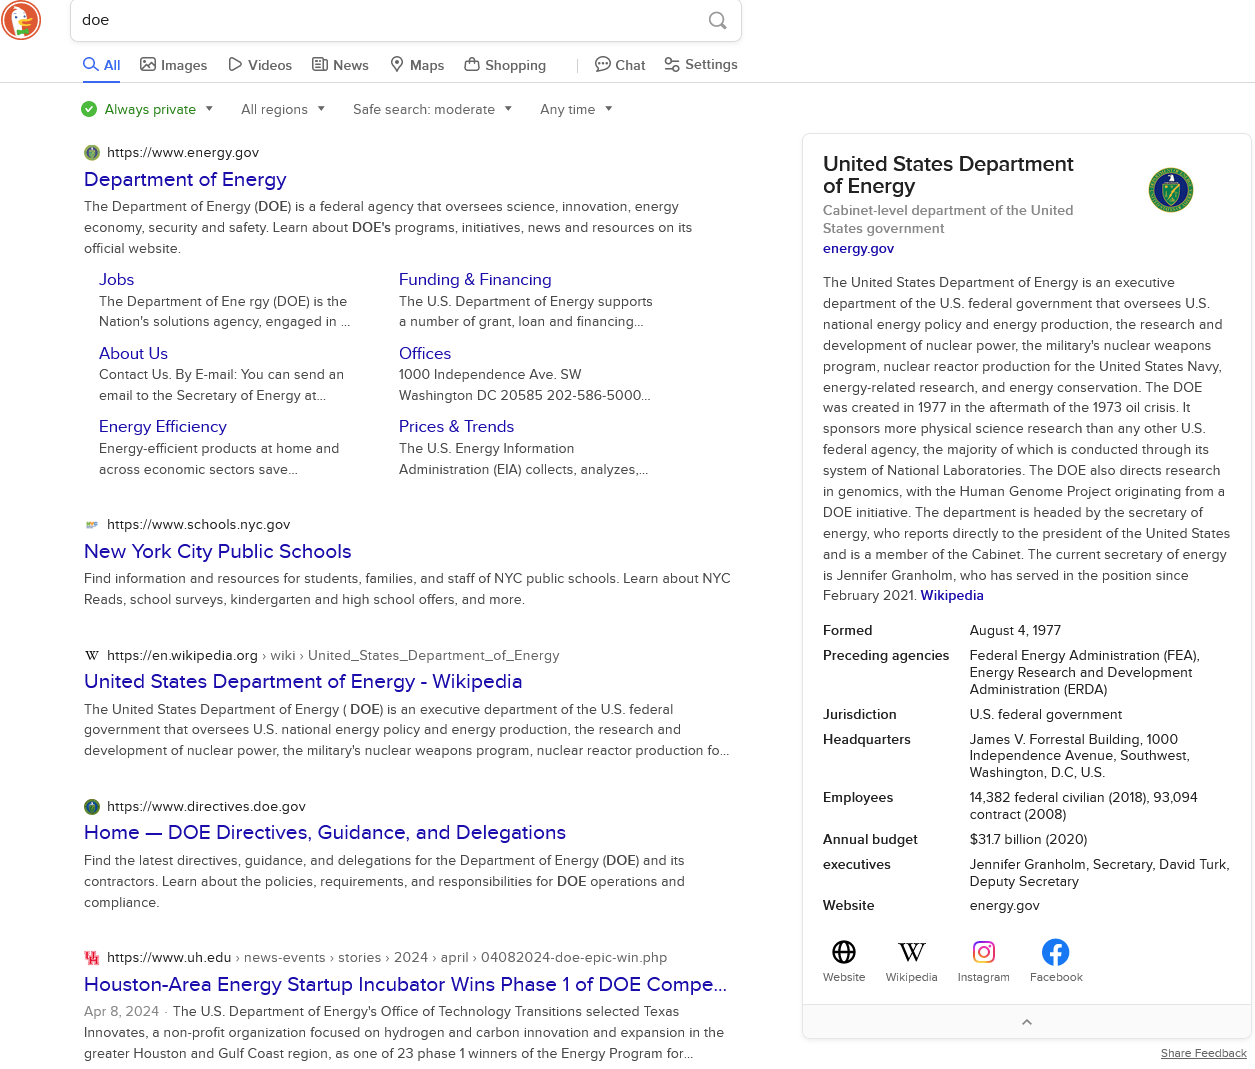Click the energy.gov link under panel title
Image resolution: width=1255 pixels, height=1069 pixels.
click(858, 249)
